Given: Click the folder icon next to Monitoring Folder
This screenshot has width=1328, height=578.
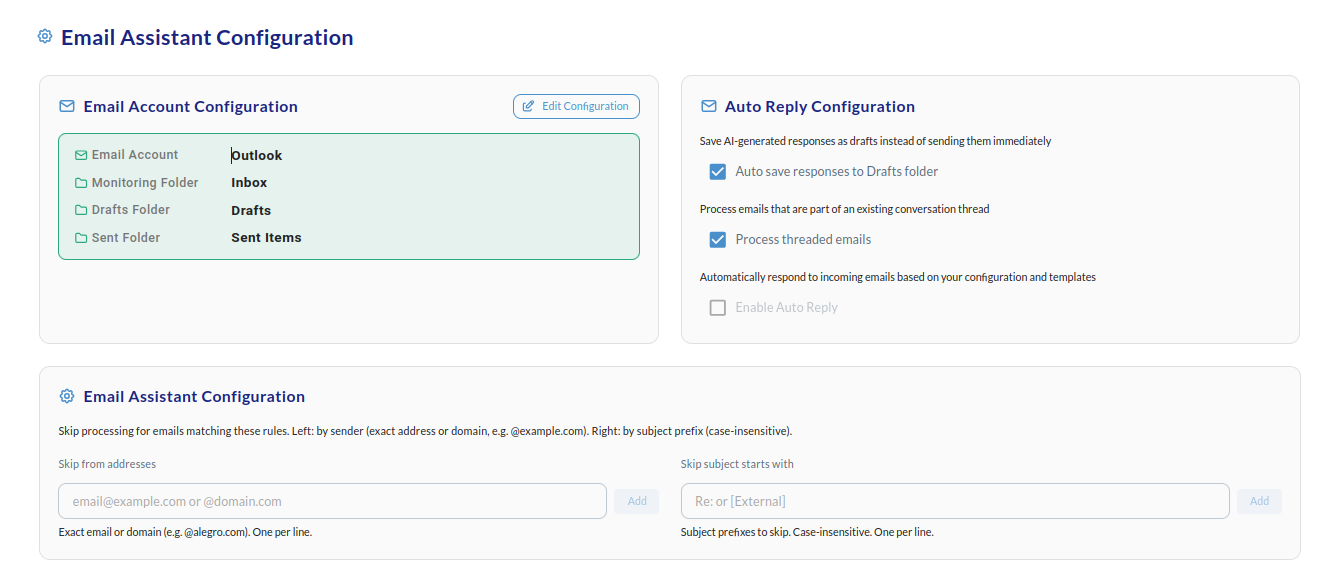Looking at the screenshot, I should coord(81,183).
